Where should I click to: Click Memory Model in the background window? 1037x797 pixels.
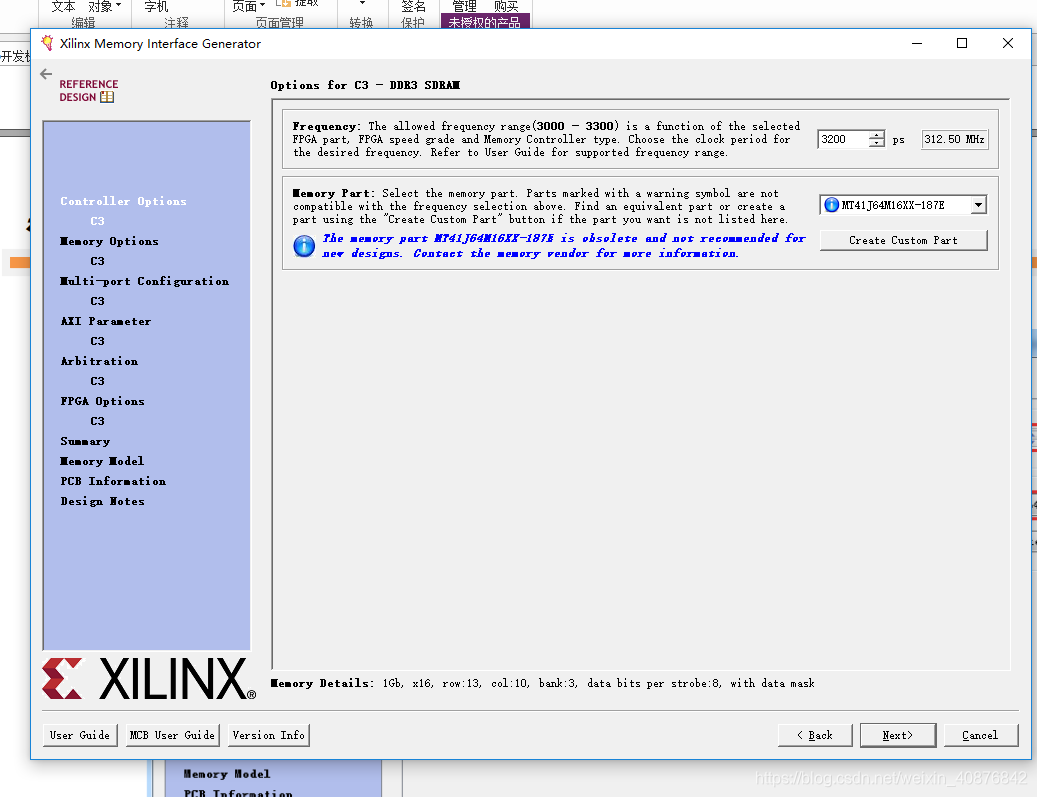[x=227, y=774]
